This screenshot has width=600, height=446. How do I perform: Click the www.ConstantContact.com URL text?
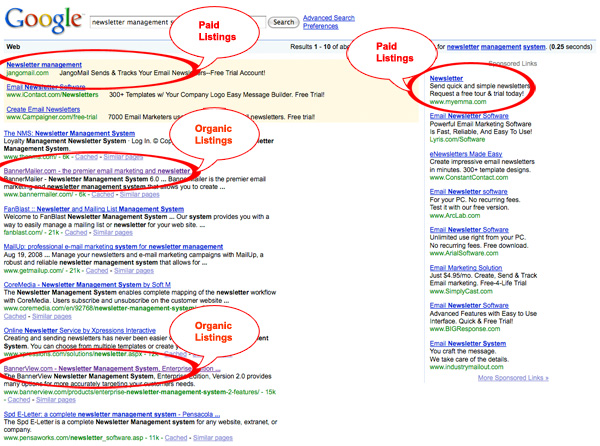[469, 177]
